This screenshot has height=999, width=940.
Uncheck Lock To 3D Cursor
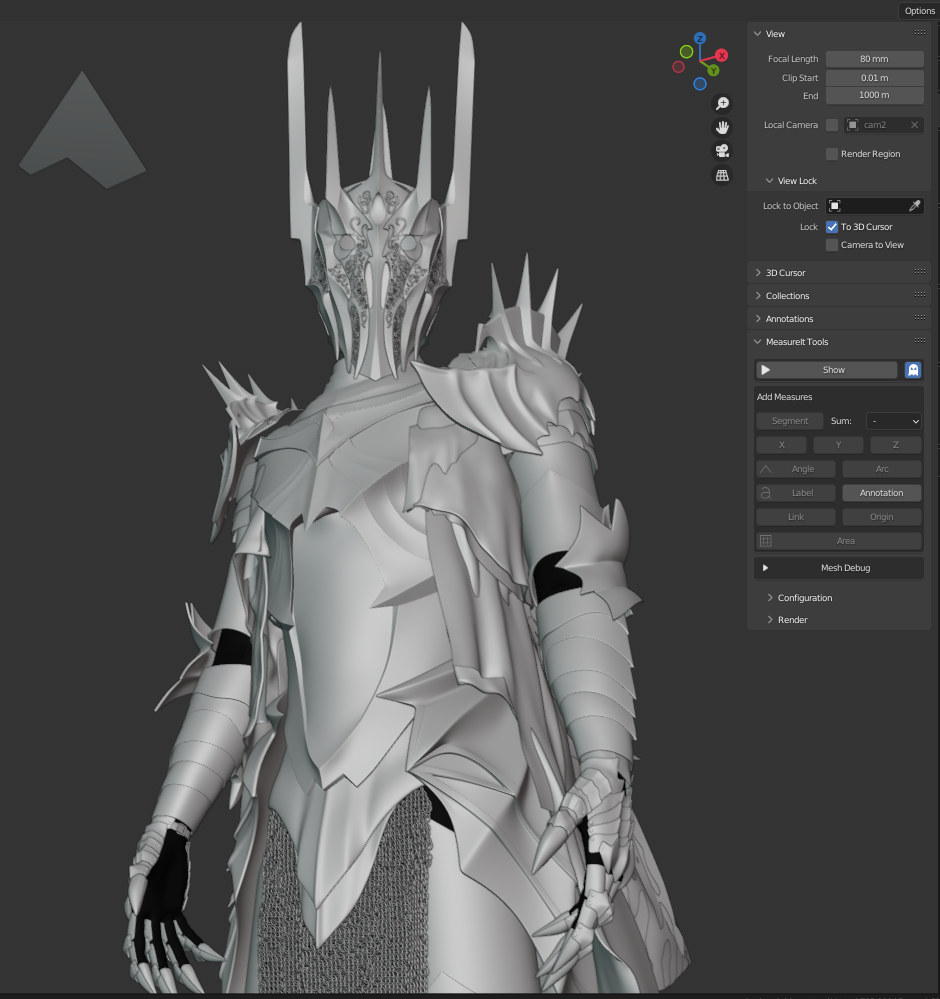tap(832, 227)
